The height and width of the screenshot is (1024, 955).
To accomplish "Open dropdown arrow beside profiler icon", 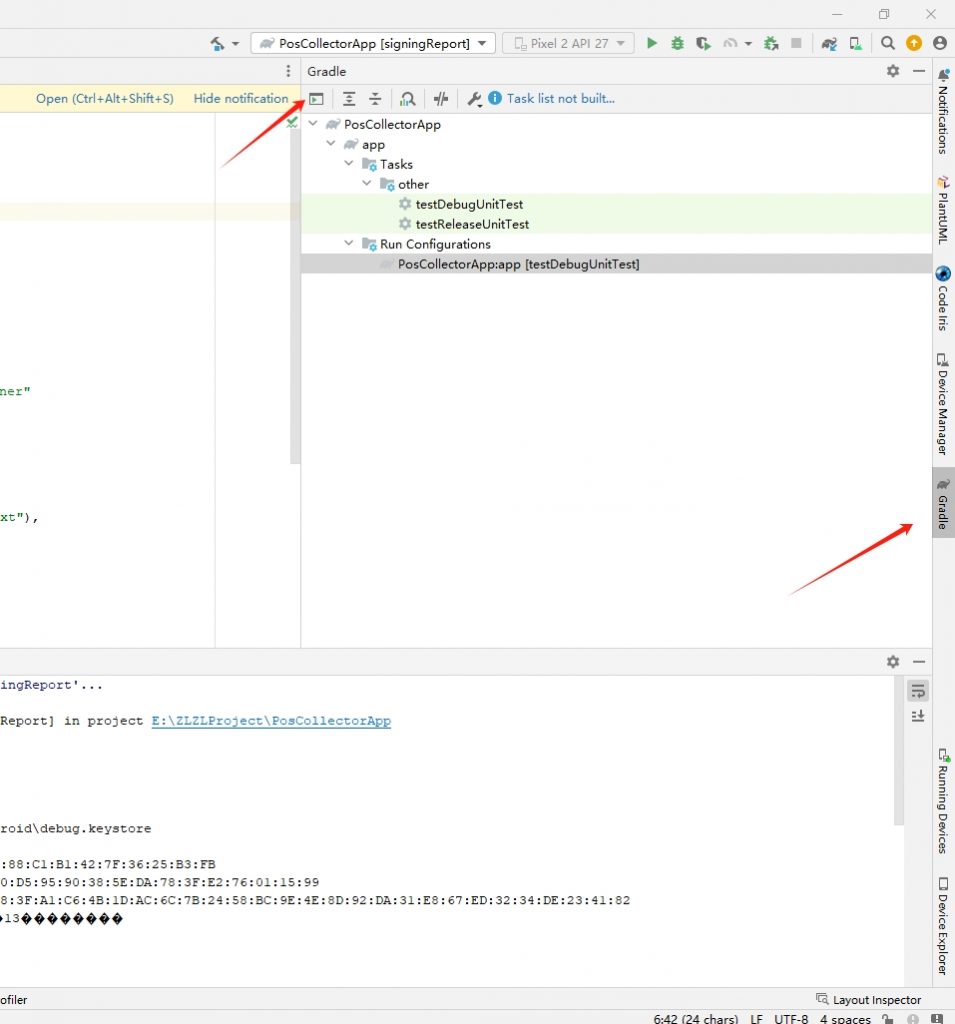I will (748, 44).
